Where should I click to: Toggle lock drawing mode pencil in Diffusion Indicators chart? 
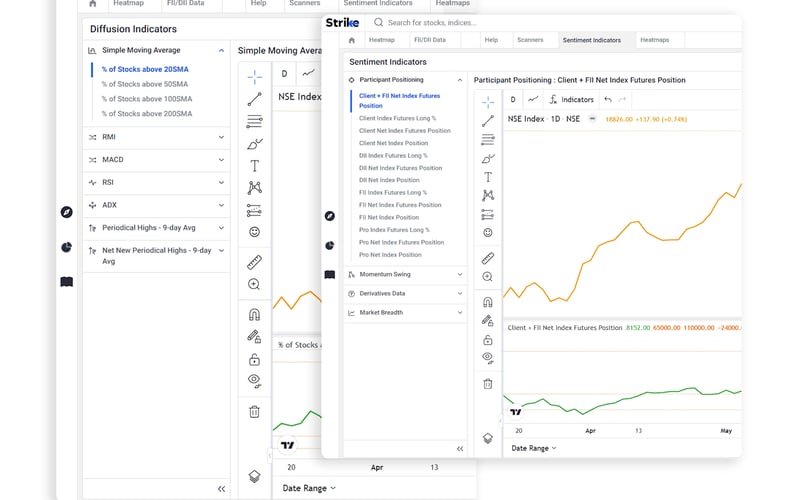click(x=255, y=337)
